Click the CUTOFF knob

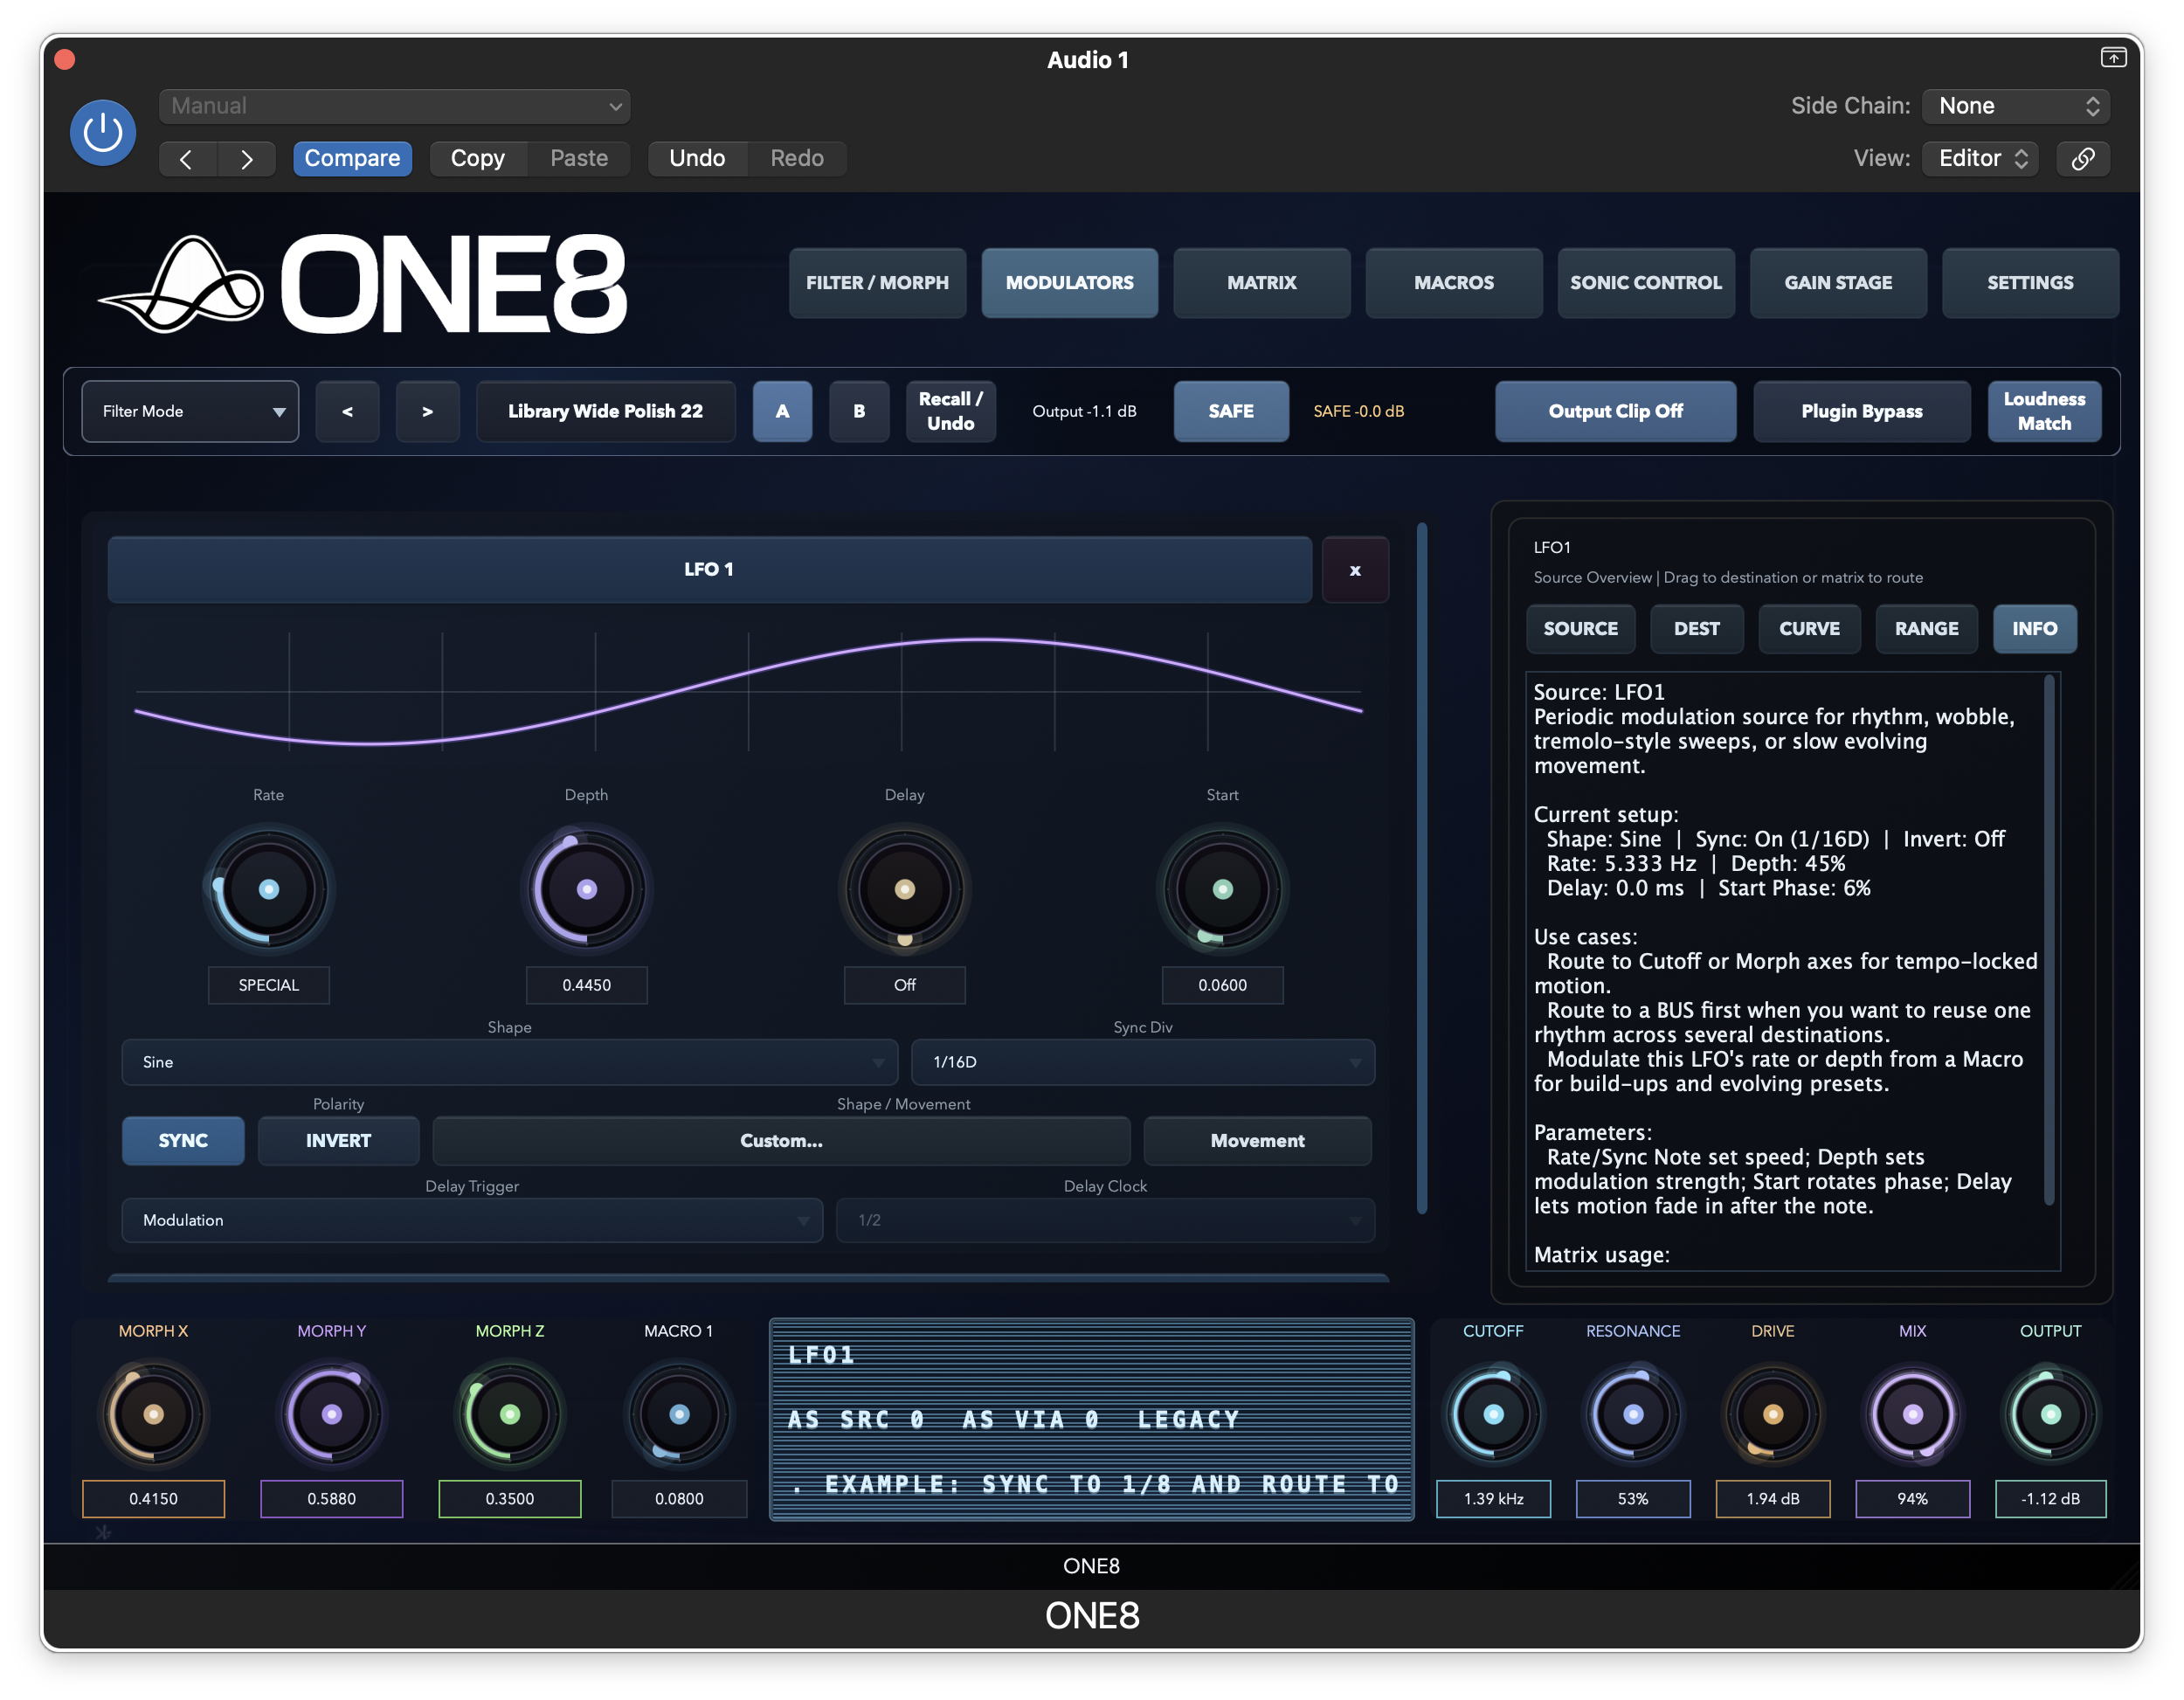1493,1414
